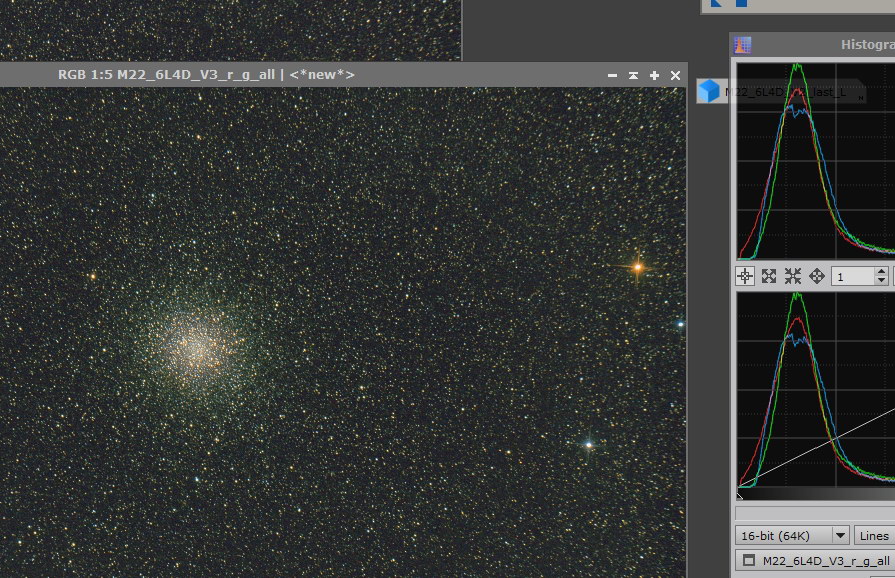The image size is (895, 578).
Task: Open the 16-bit (64K) resolution dropdown
Action: pyautogui.click(x=792, y=536)
